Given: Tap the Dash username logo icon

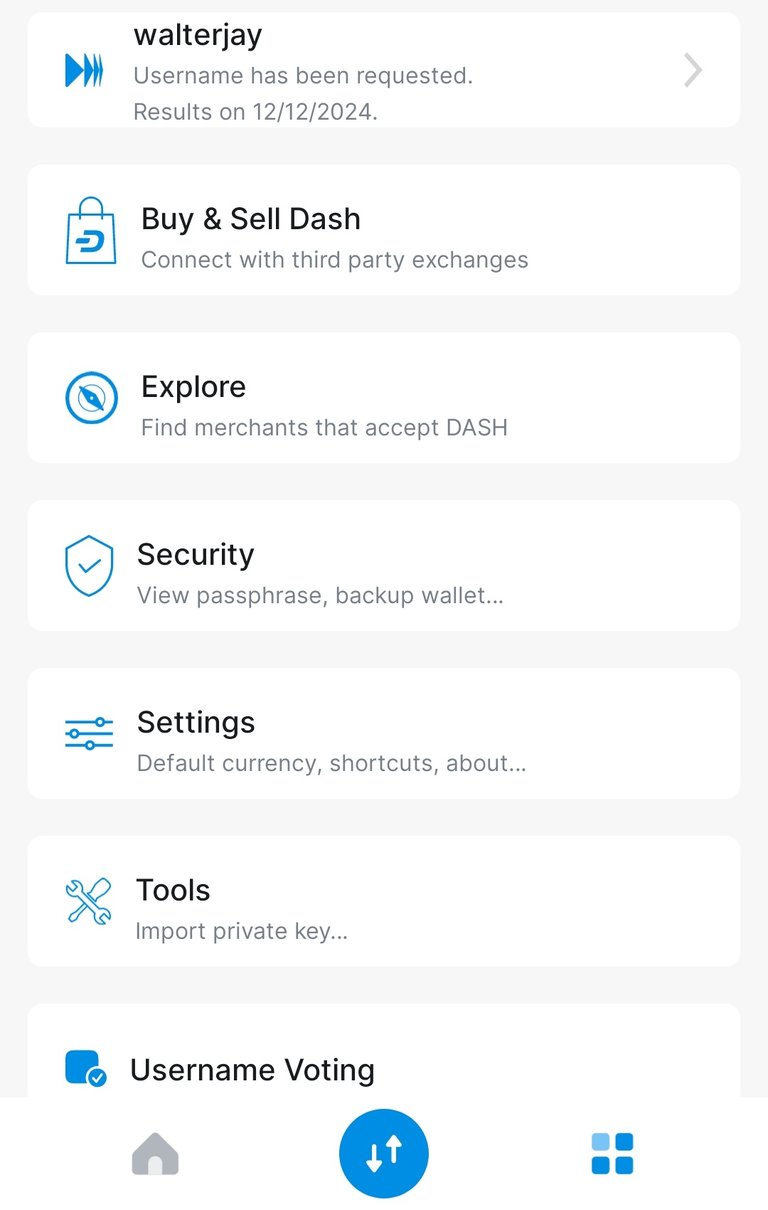Looking at the screenshot, I should (84, 70).
